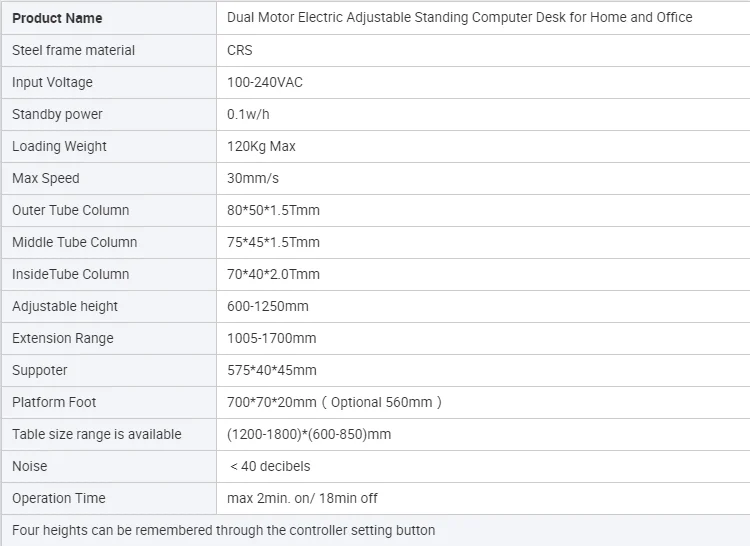The width and height of the screenshot is (750, 546).
Task: Click the Table size range is available label
Action: (x=97, y=434)
